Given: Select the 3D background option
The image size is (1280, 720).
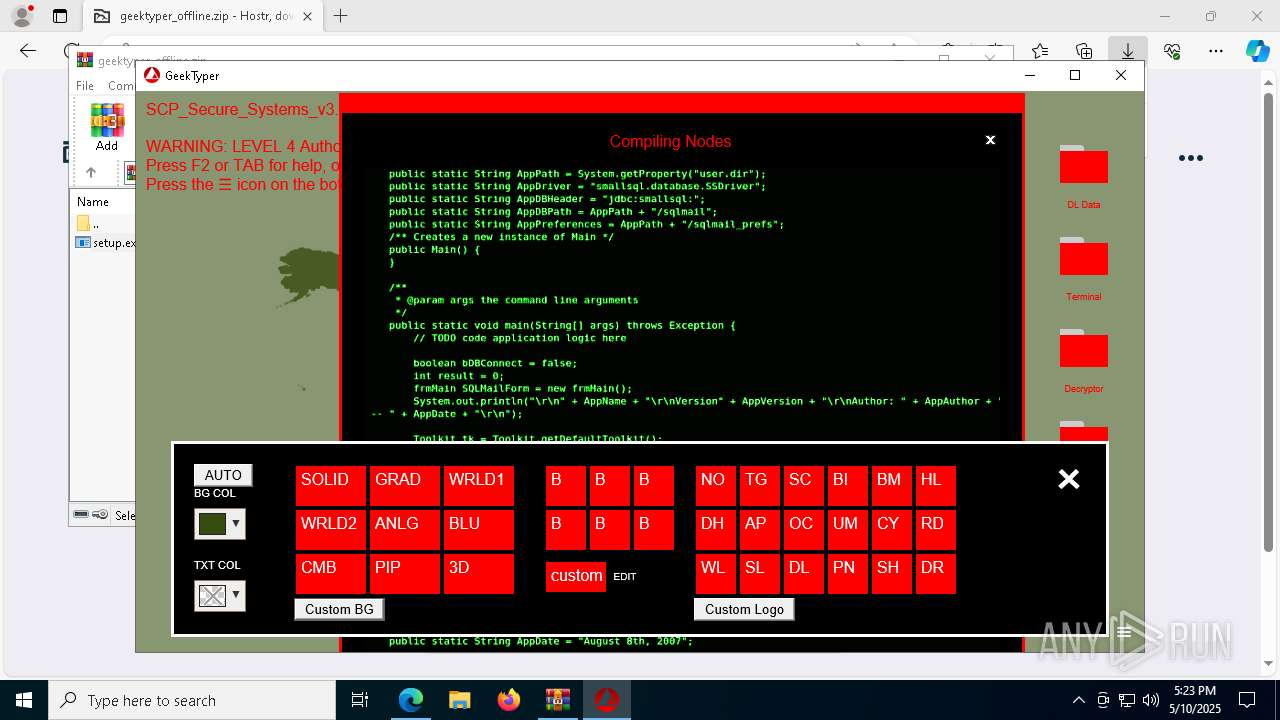Looking at the screenshot, I should click(x=479, y=573).
